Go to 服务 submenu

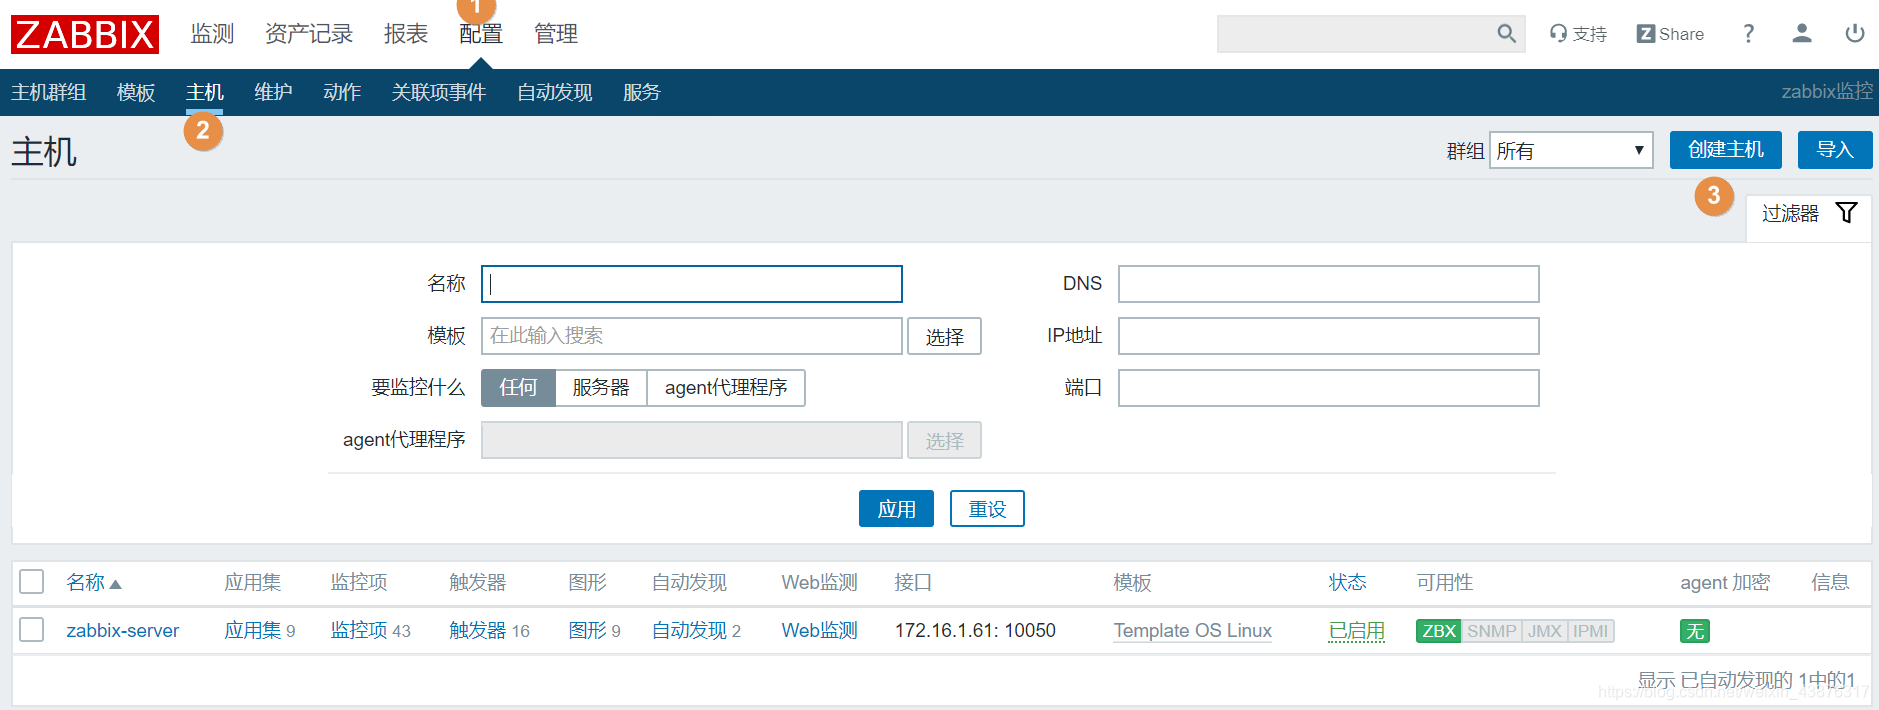pos(642,93)
